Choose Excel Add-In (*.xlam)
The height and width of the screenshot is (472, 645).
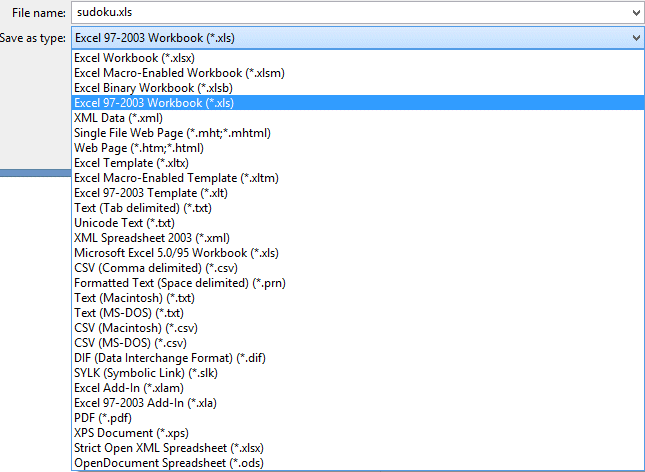(358, 388)
